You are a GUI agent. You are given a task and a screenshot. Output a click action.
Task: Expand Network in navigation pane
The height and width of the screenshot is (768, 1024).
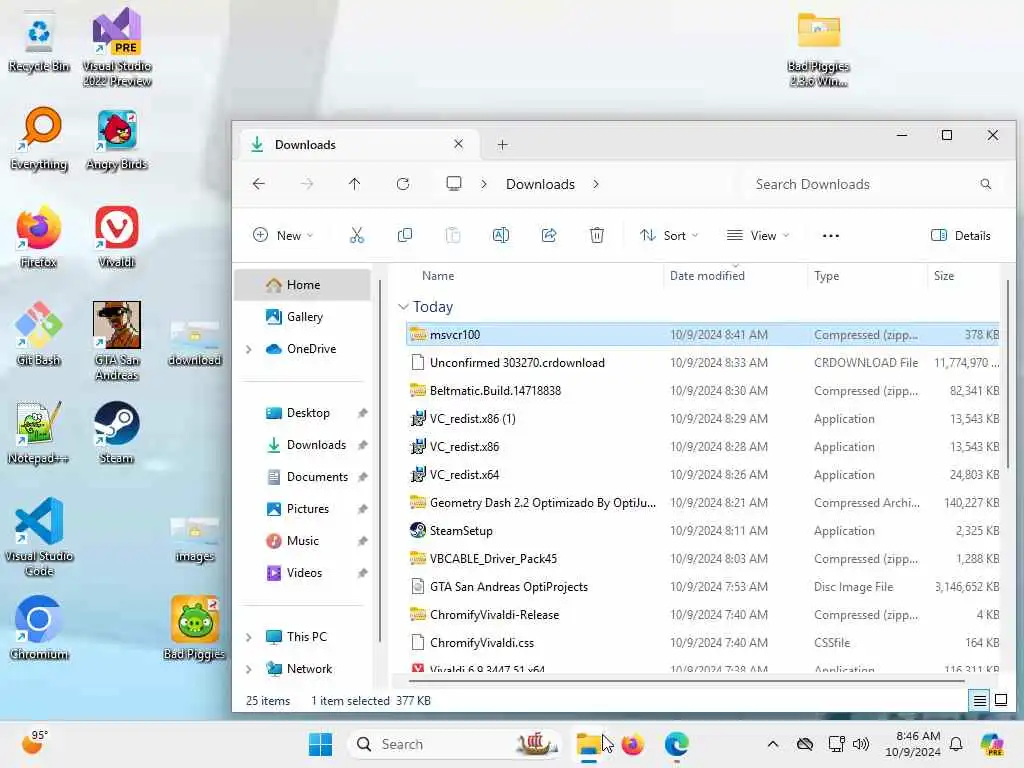coord(248,669)
